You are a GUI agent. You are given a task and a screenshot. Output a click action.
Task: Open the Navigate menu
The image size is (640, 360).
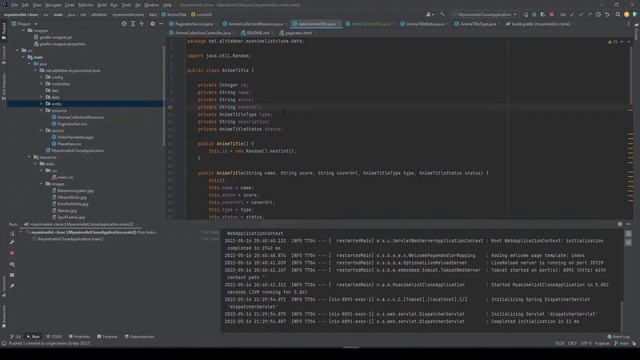[x=53, y=5]
